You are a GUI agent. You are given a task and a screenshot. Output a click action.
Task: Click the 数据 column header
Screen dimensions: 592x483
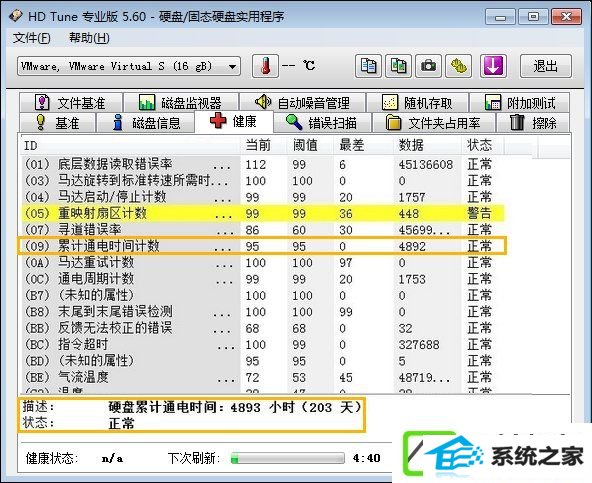coord(411,145)
